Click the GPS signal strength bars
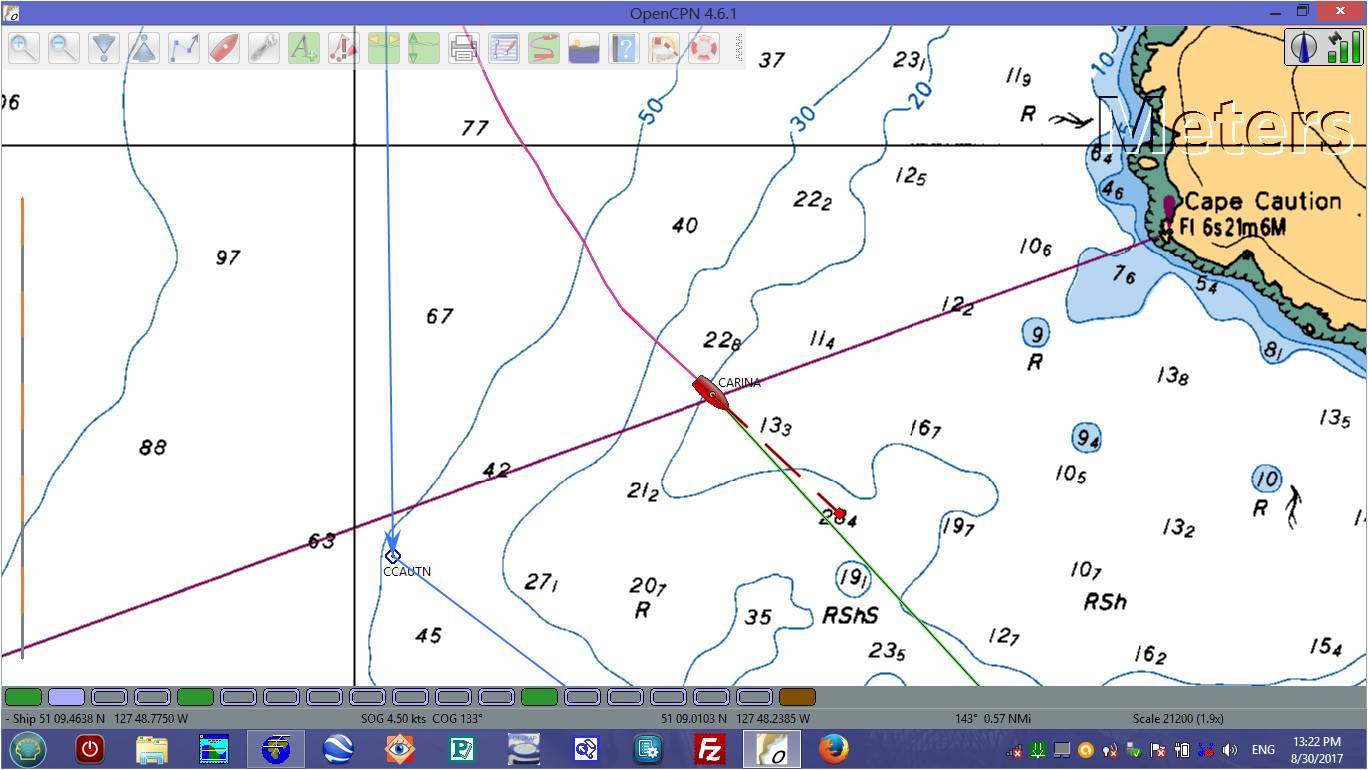1368x770 pixels. 1343,47
